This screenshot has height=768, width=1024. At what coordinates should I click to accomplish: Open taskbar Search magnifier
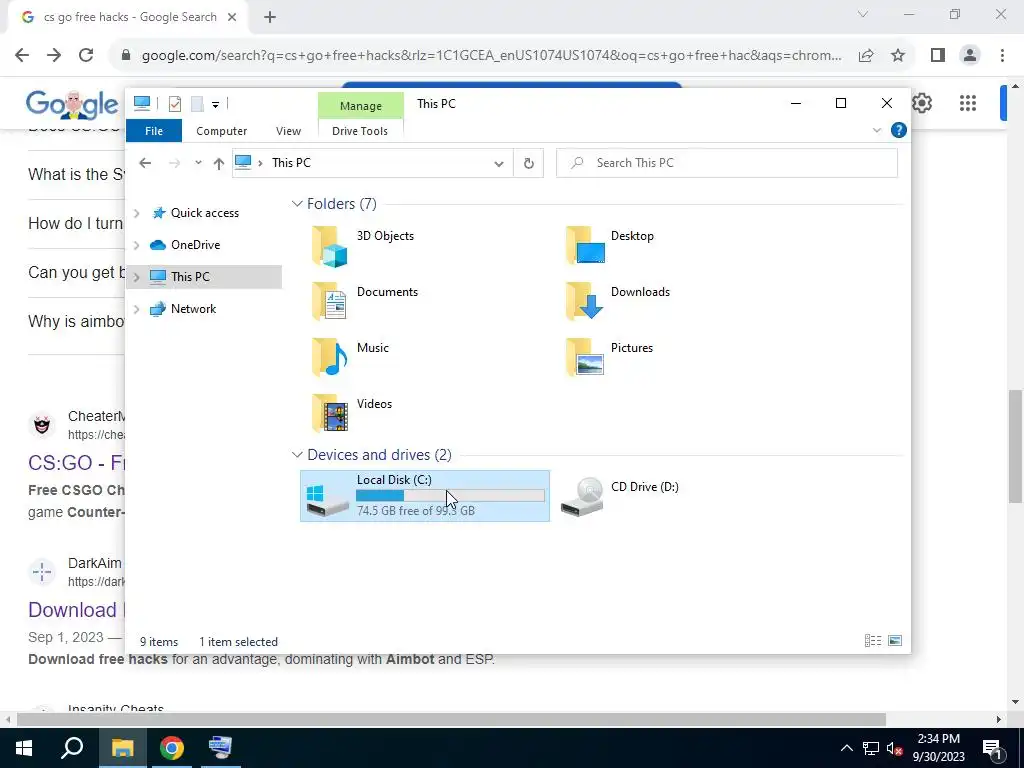coord(72,748)
